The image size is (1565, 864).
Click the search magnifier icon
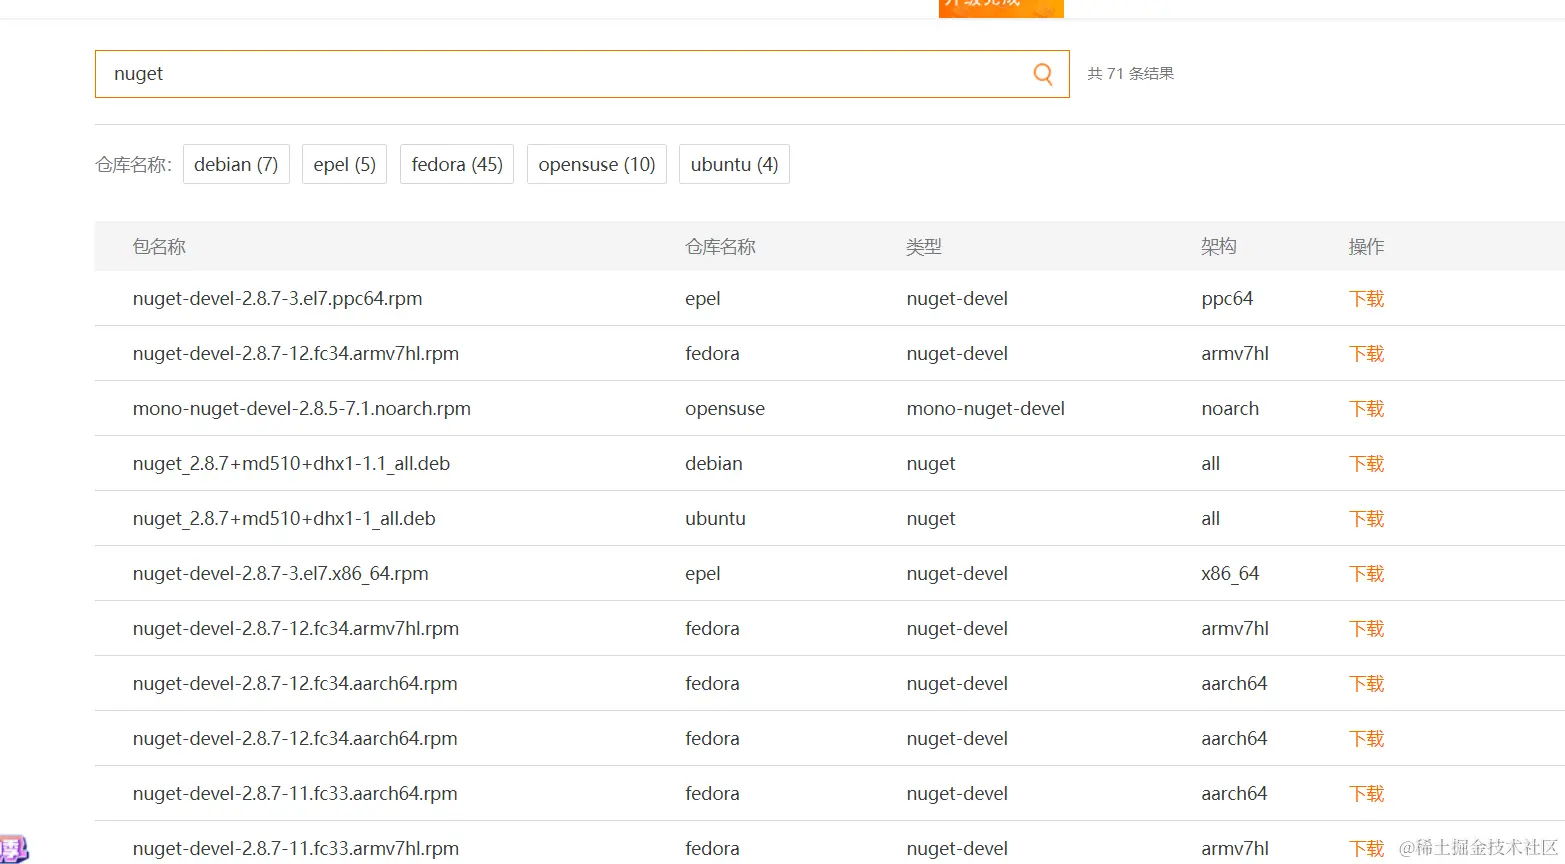click(x=1043, y=74)
